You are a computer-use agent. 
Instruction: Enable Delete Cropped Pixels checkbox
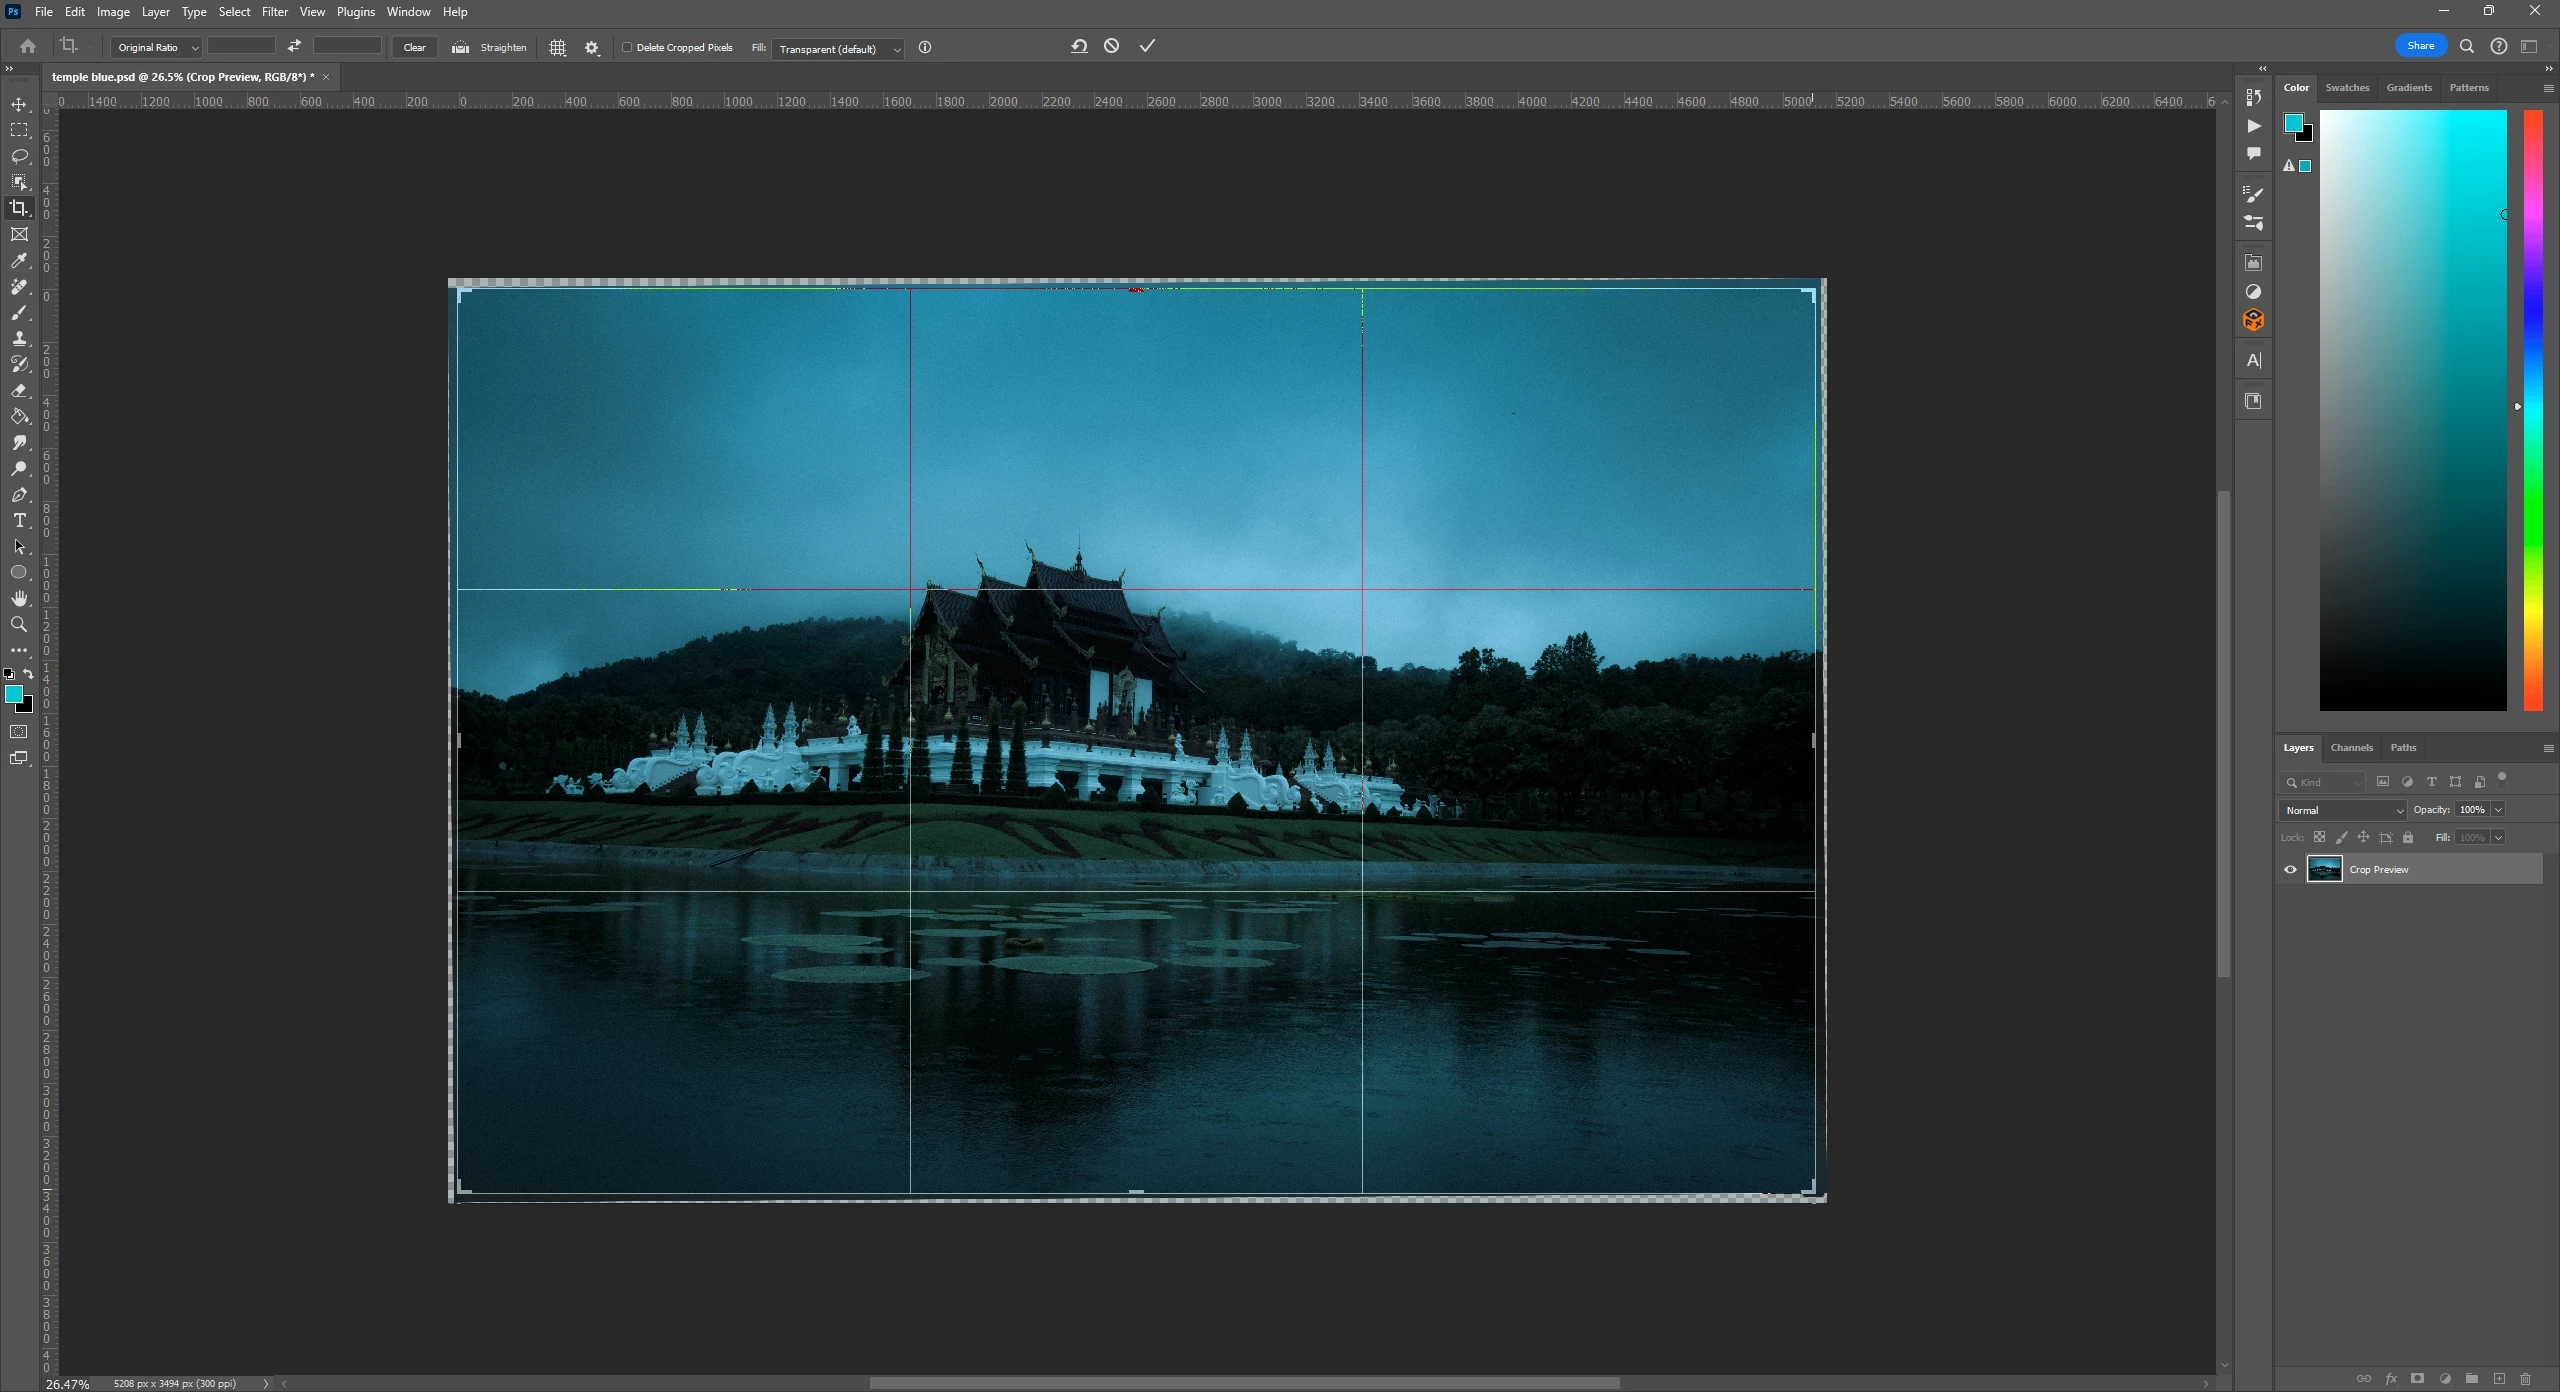click(x=627, y=47)
